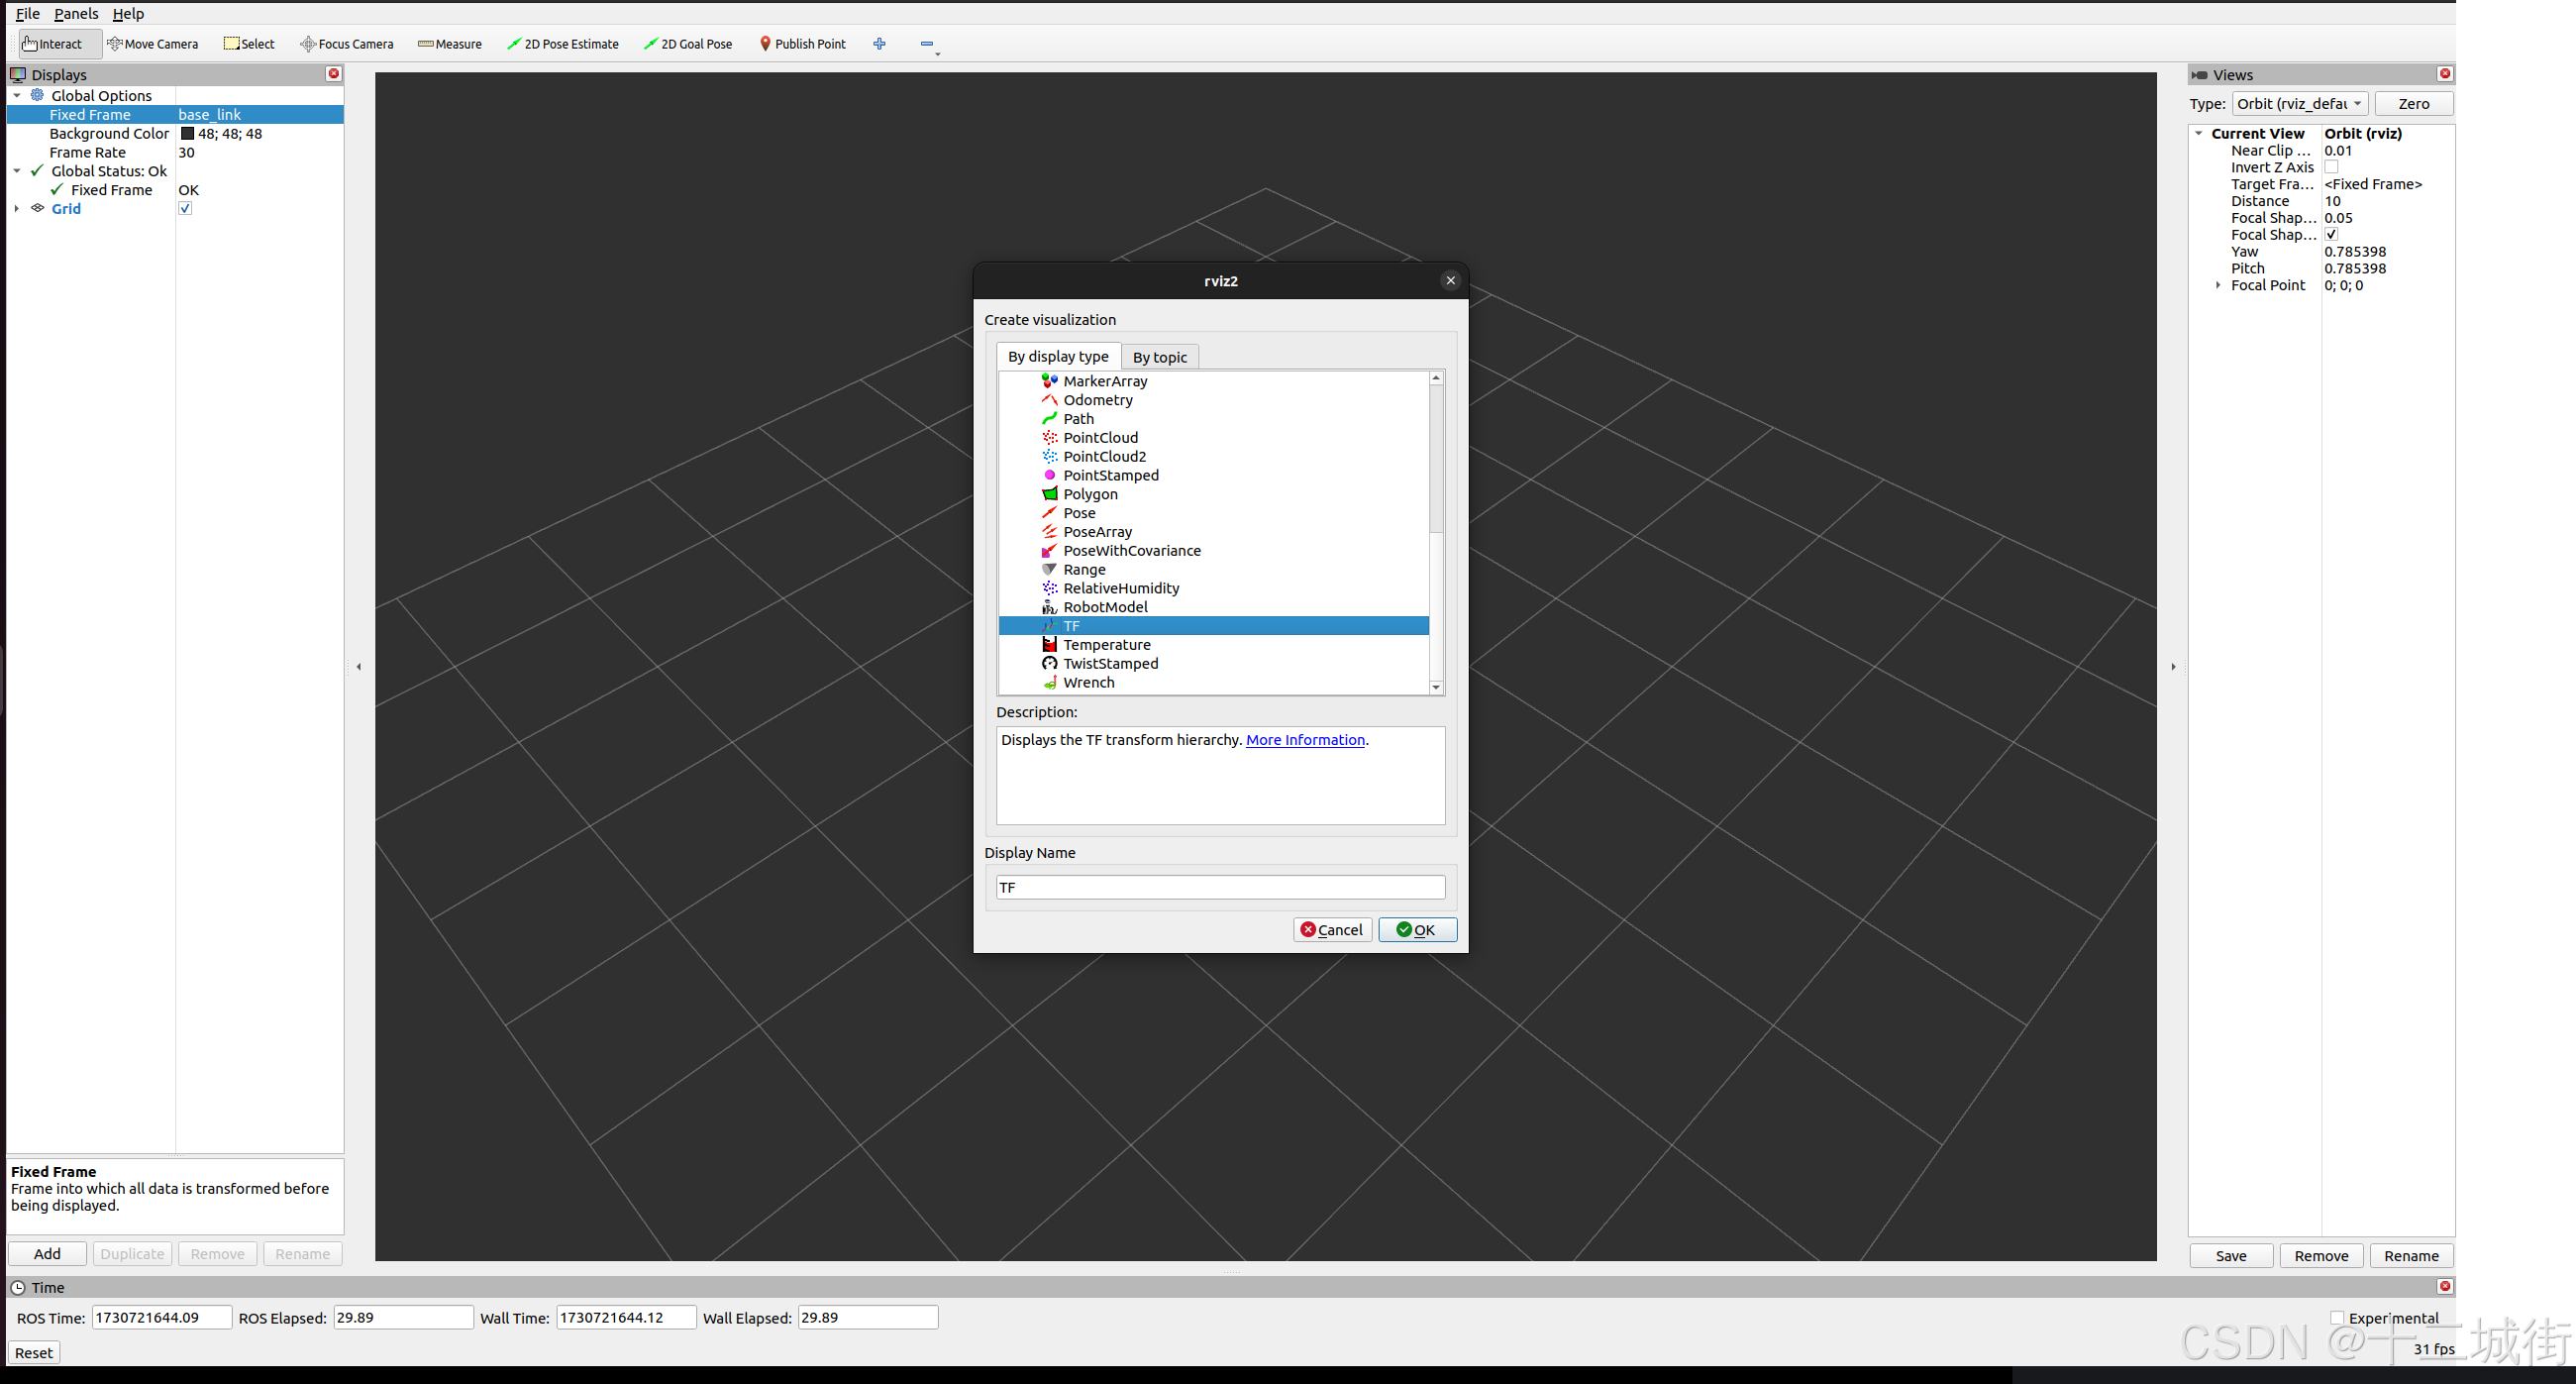Expand the Focal Point entry in Views
The height and width of the screenshot is (1384, 2576).
[2217, 285]
